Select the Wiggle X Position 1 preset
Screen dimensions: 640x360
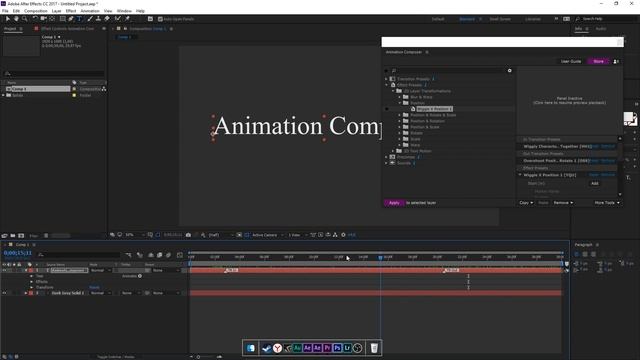tap(434, 109)
